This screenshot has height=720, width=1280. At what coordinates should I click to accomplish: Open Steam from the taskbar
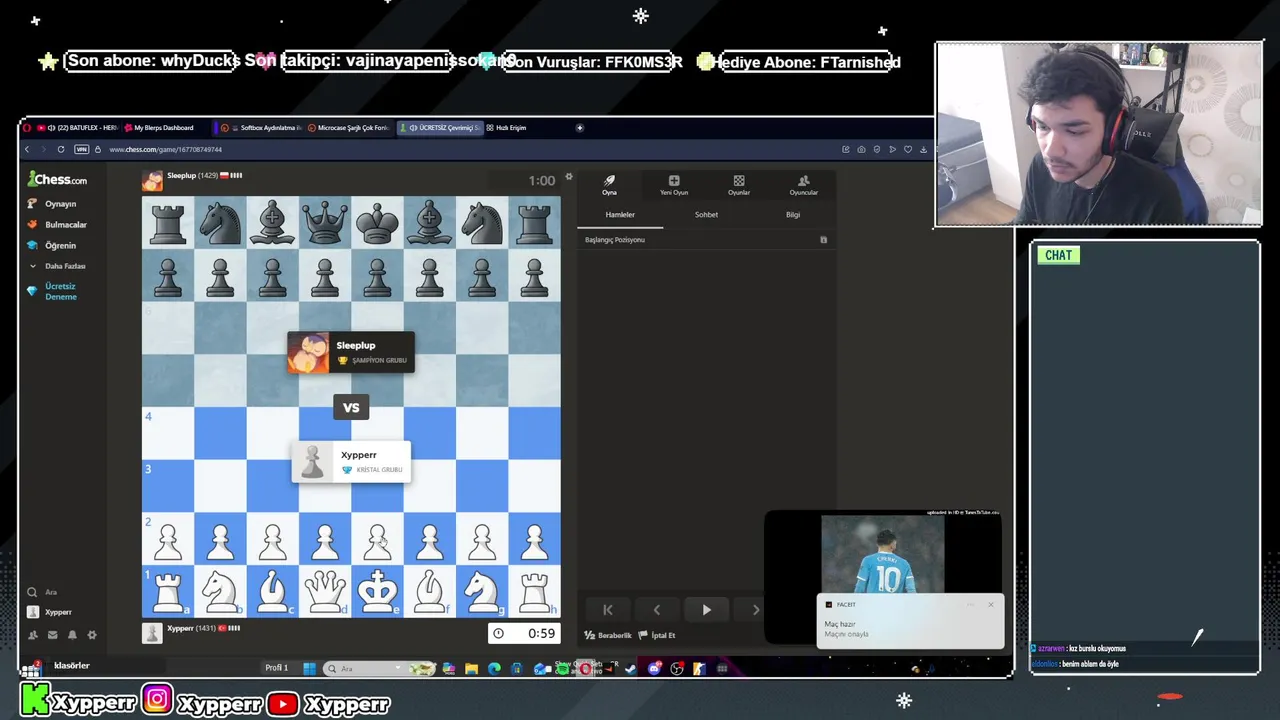point(631,668)
